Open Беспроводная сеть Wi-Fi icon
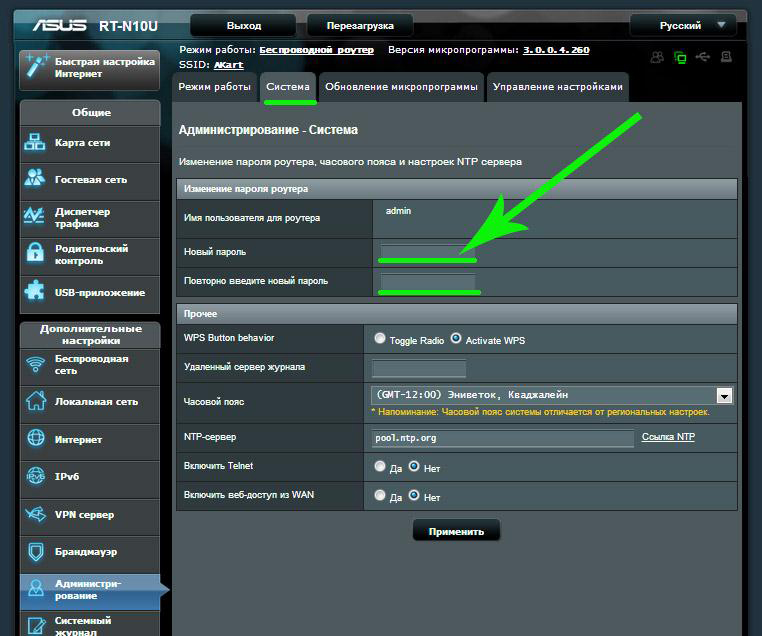The height and width of the screenshot is (636, 762). click(x=36, y=365)
